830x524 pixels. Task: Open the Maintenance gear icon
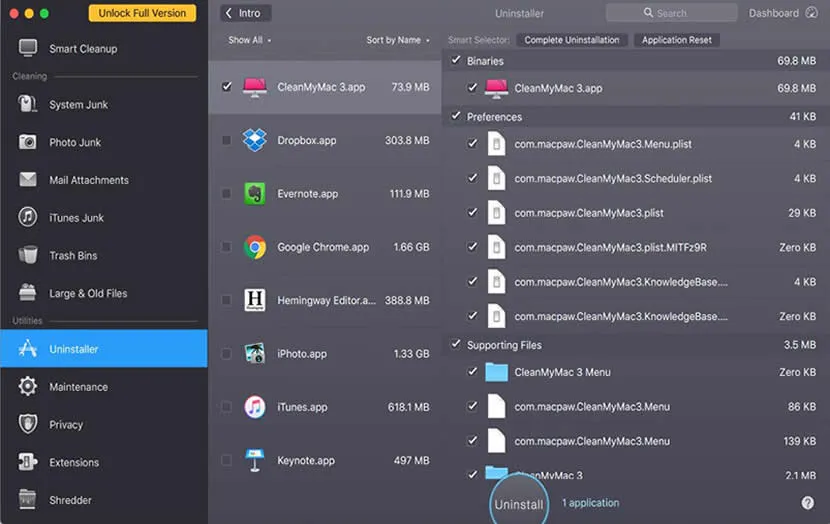click(x=28, y=386)
